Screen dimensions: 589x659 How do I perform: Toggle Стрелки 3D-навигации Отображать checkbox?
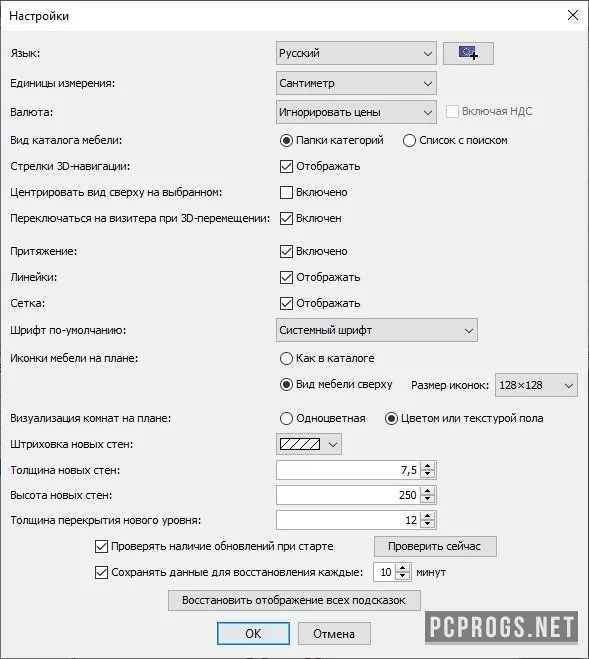pyautogui.click(x=286, y=166)
